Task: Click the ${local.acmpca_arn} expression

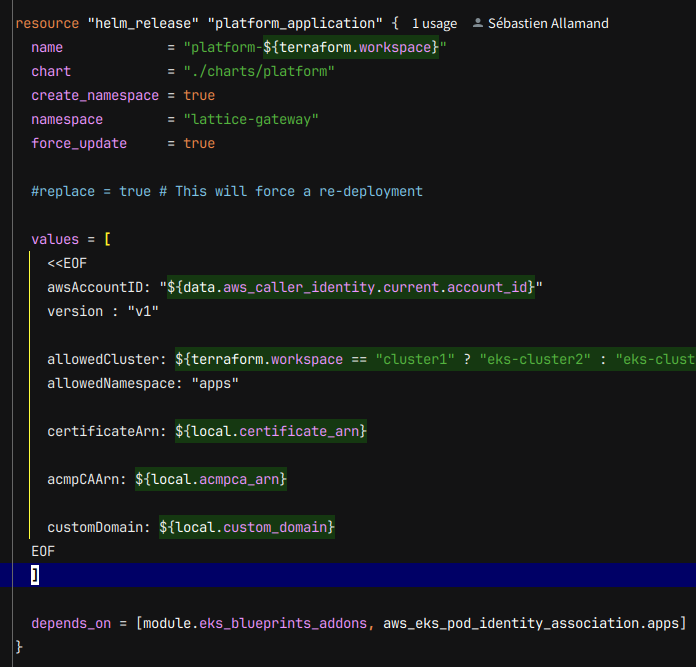Action: [211, 479]
